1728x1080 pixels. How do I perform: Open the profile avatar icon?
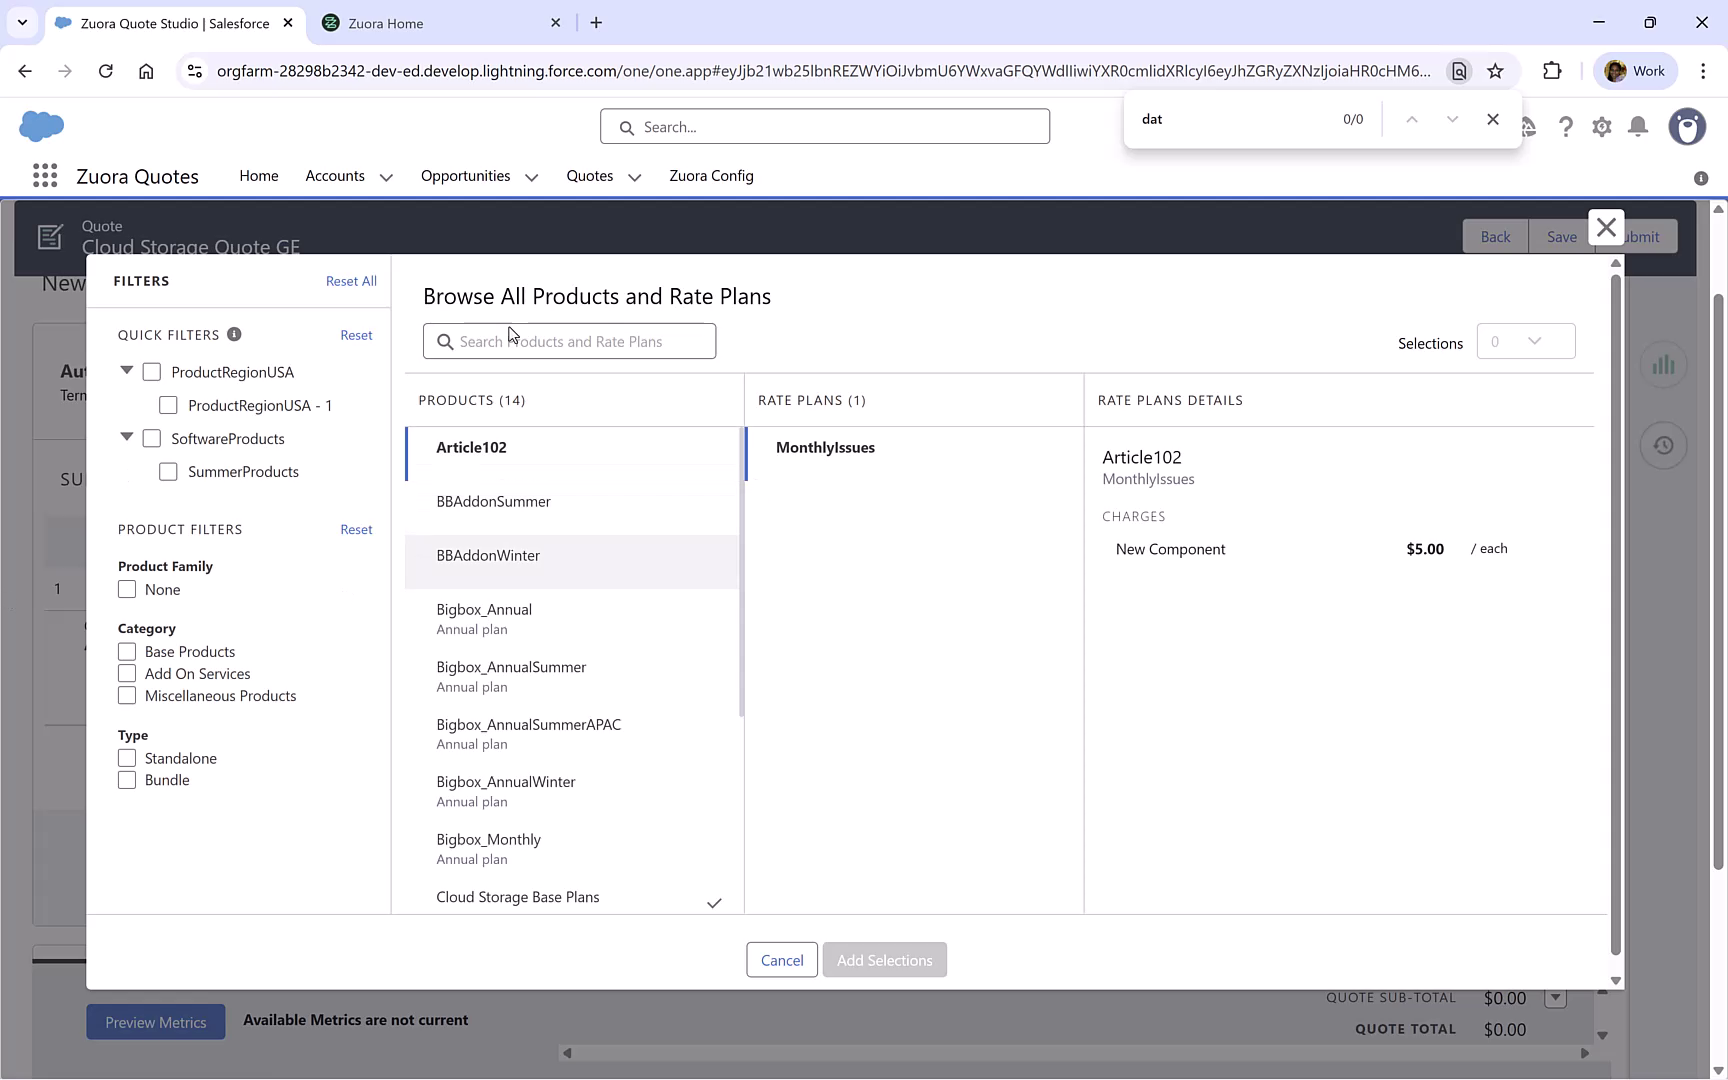(1687, 127)
